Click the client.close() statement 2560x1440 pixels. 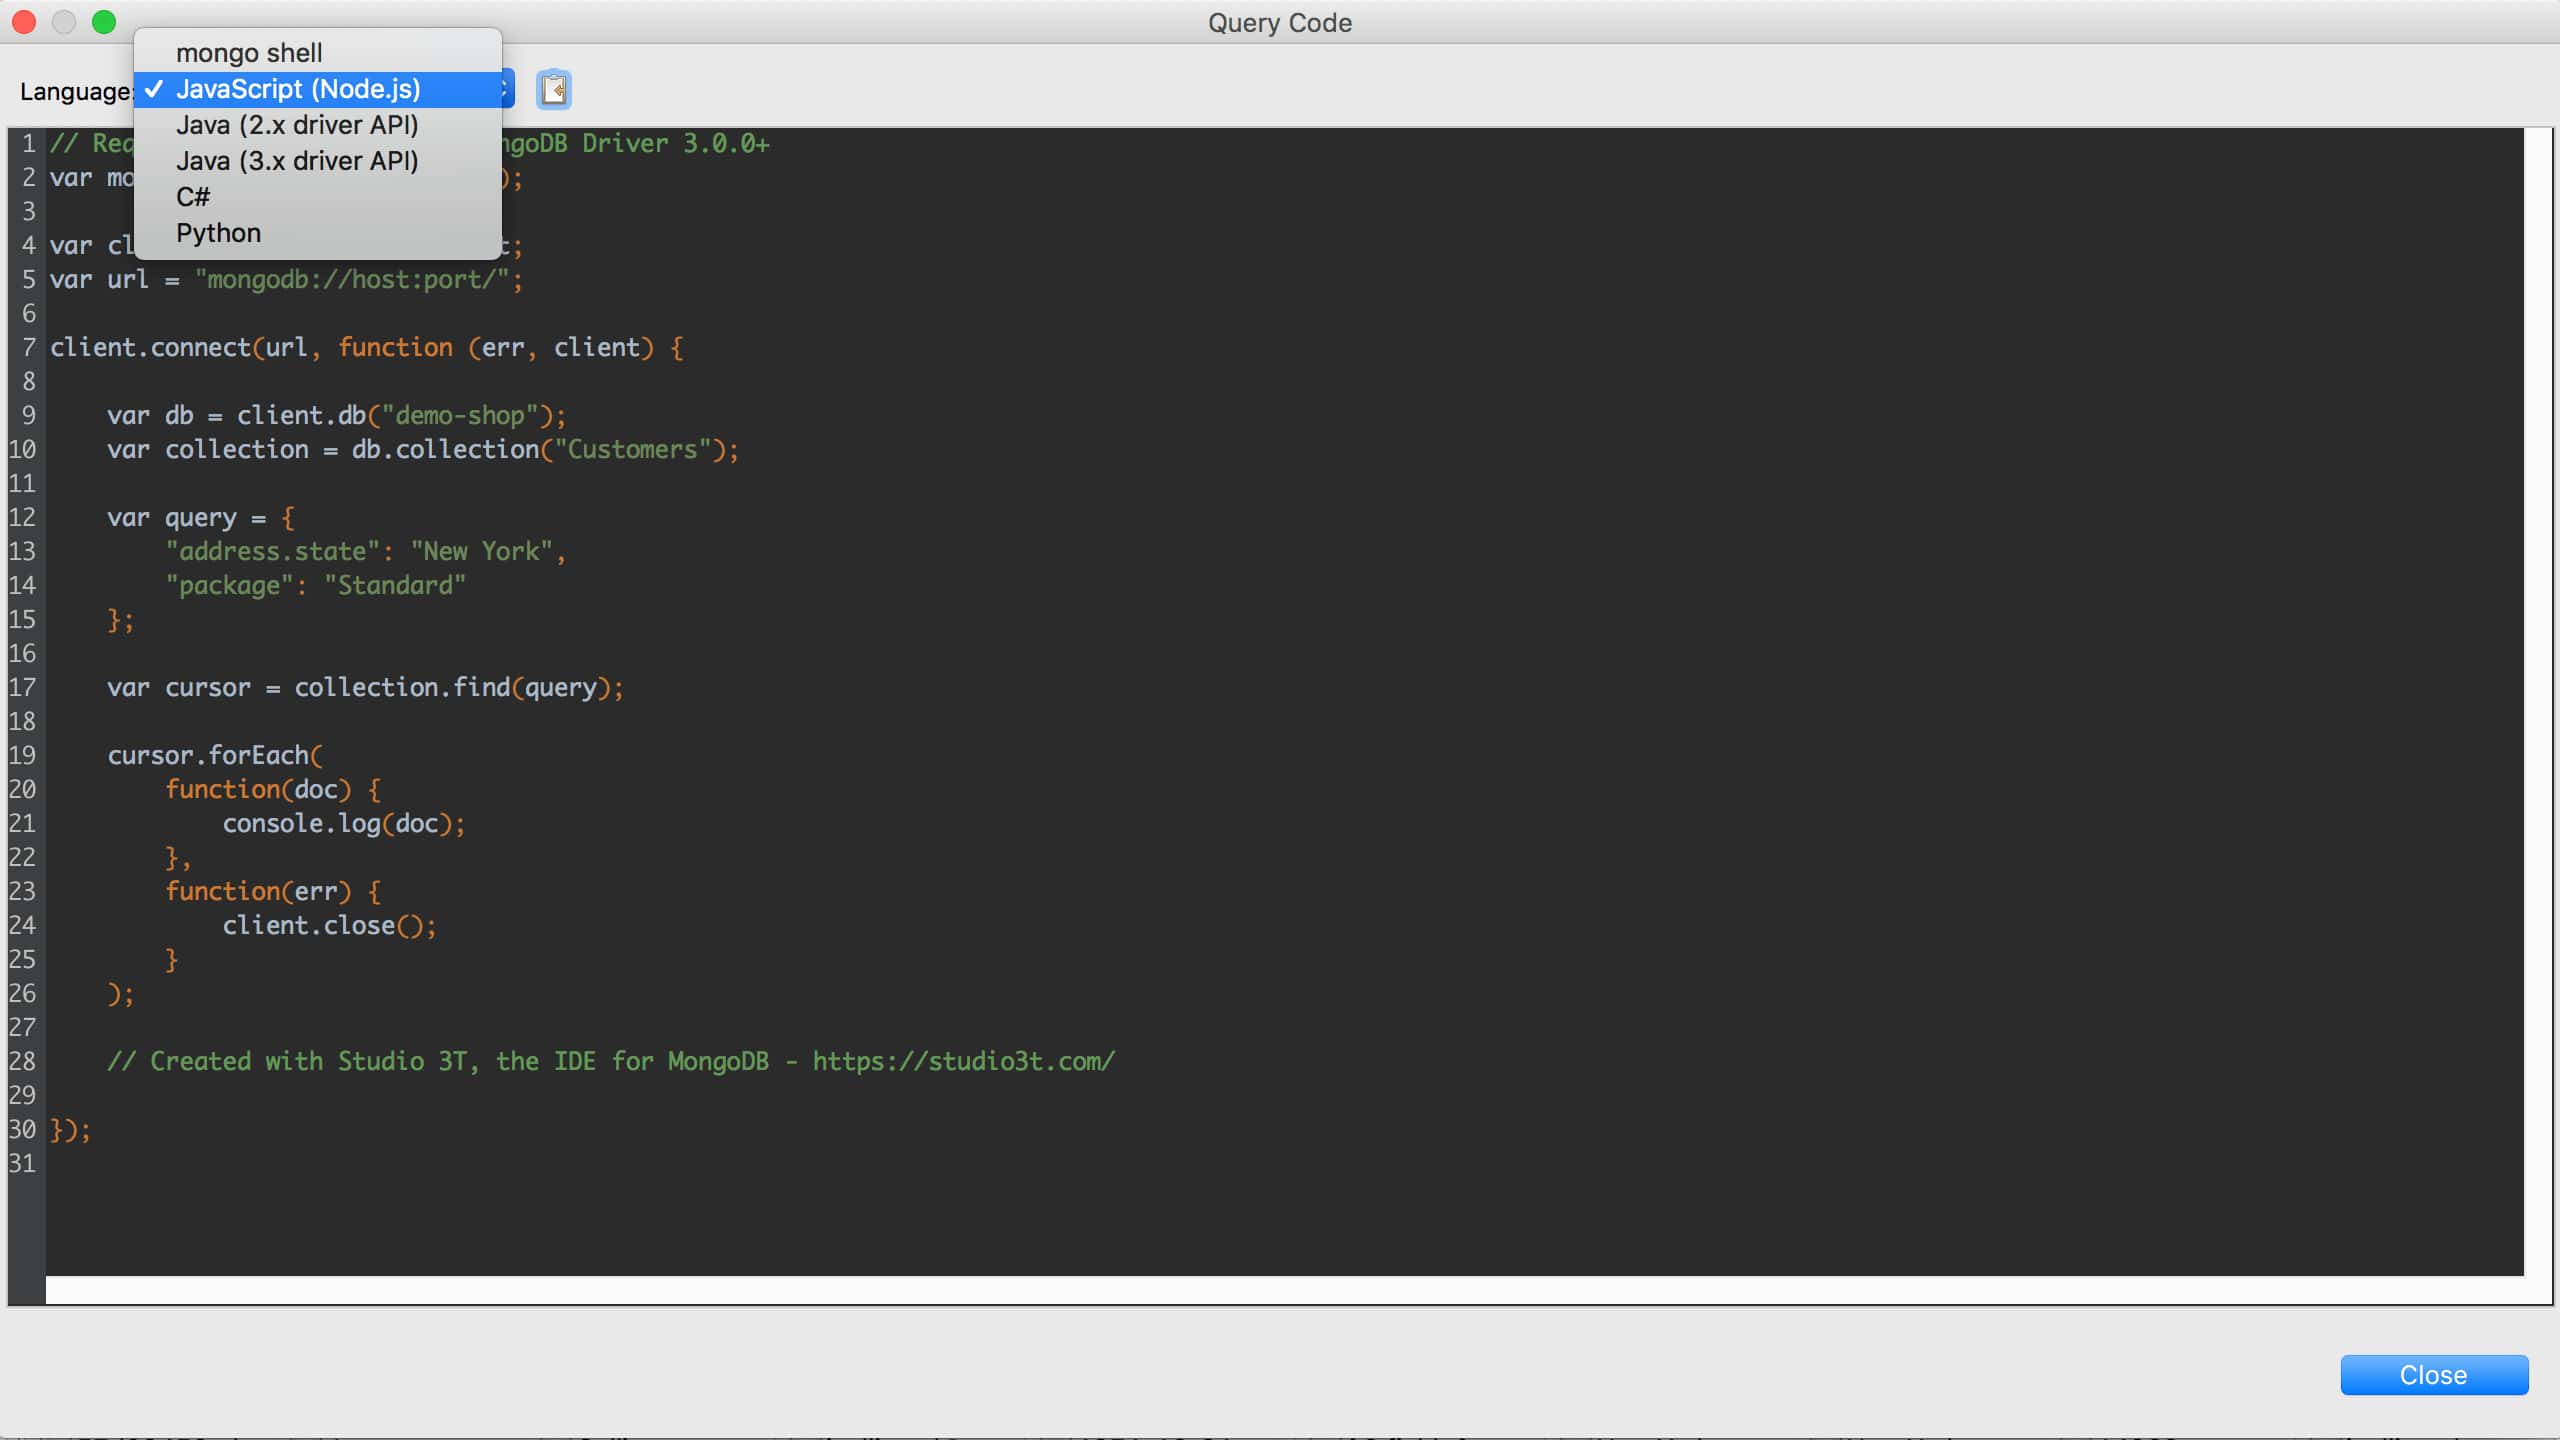tap(329, 925)
